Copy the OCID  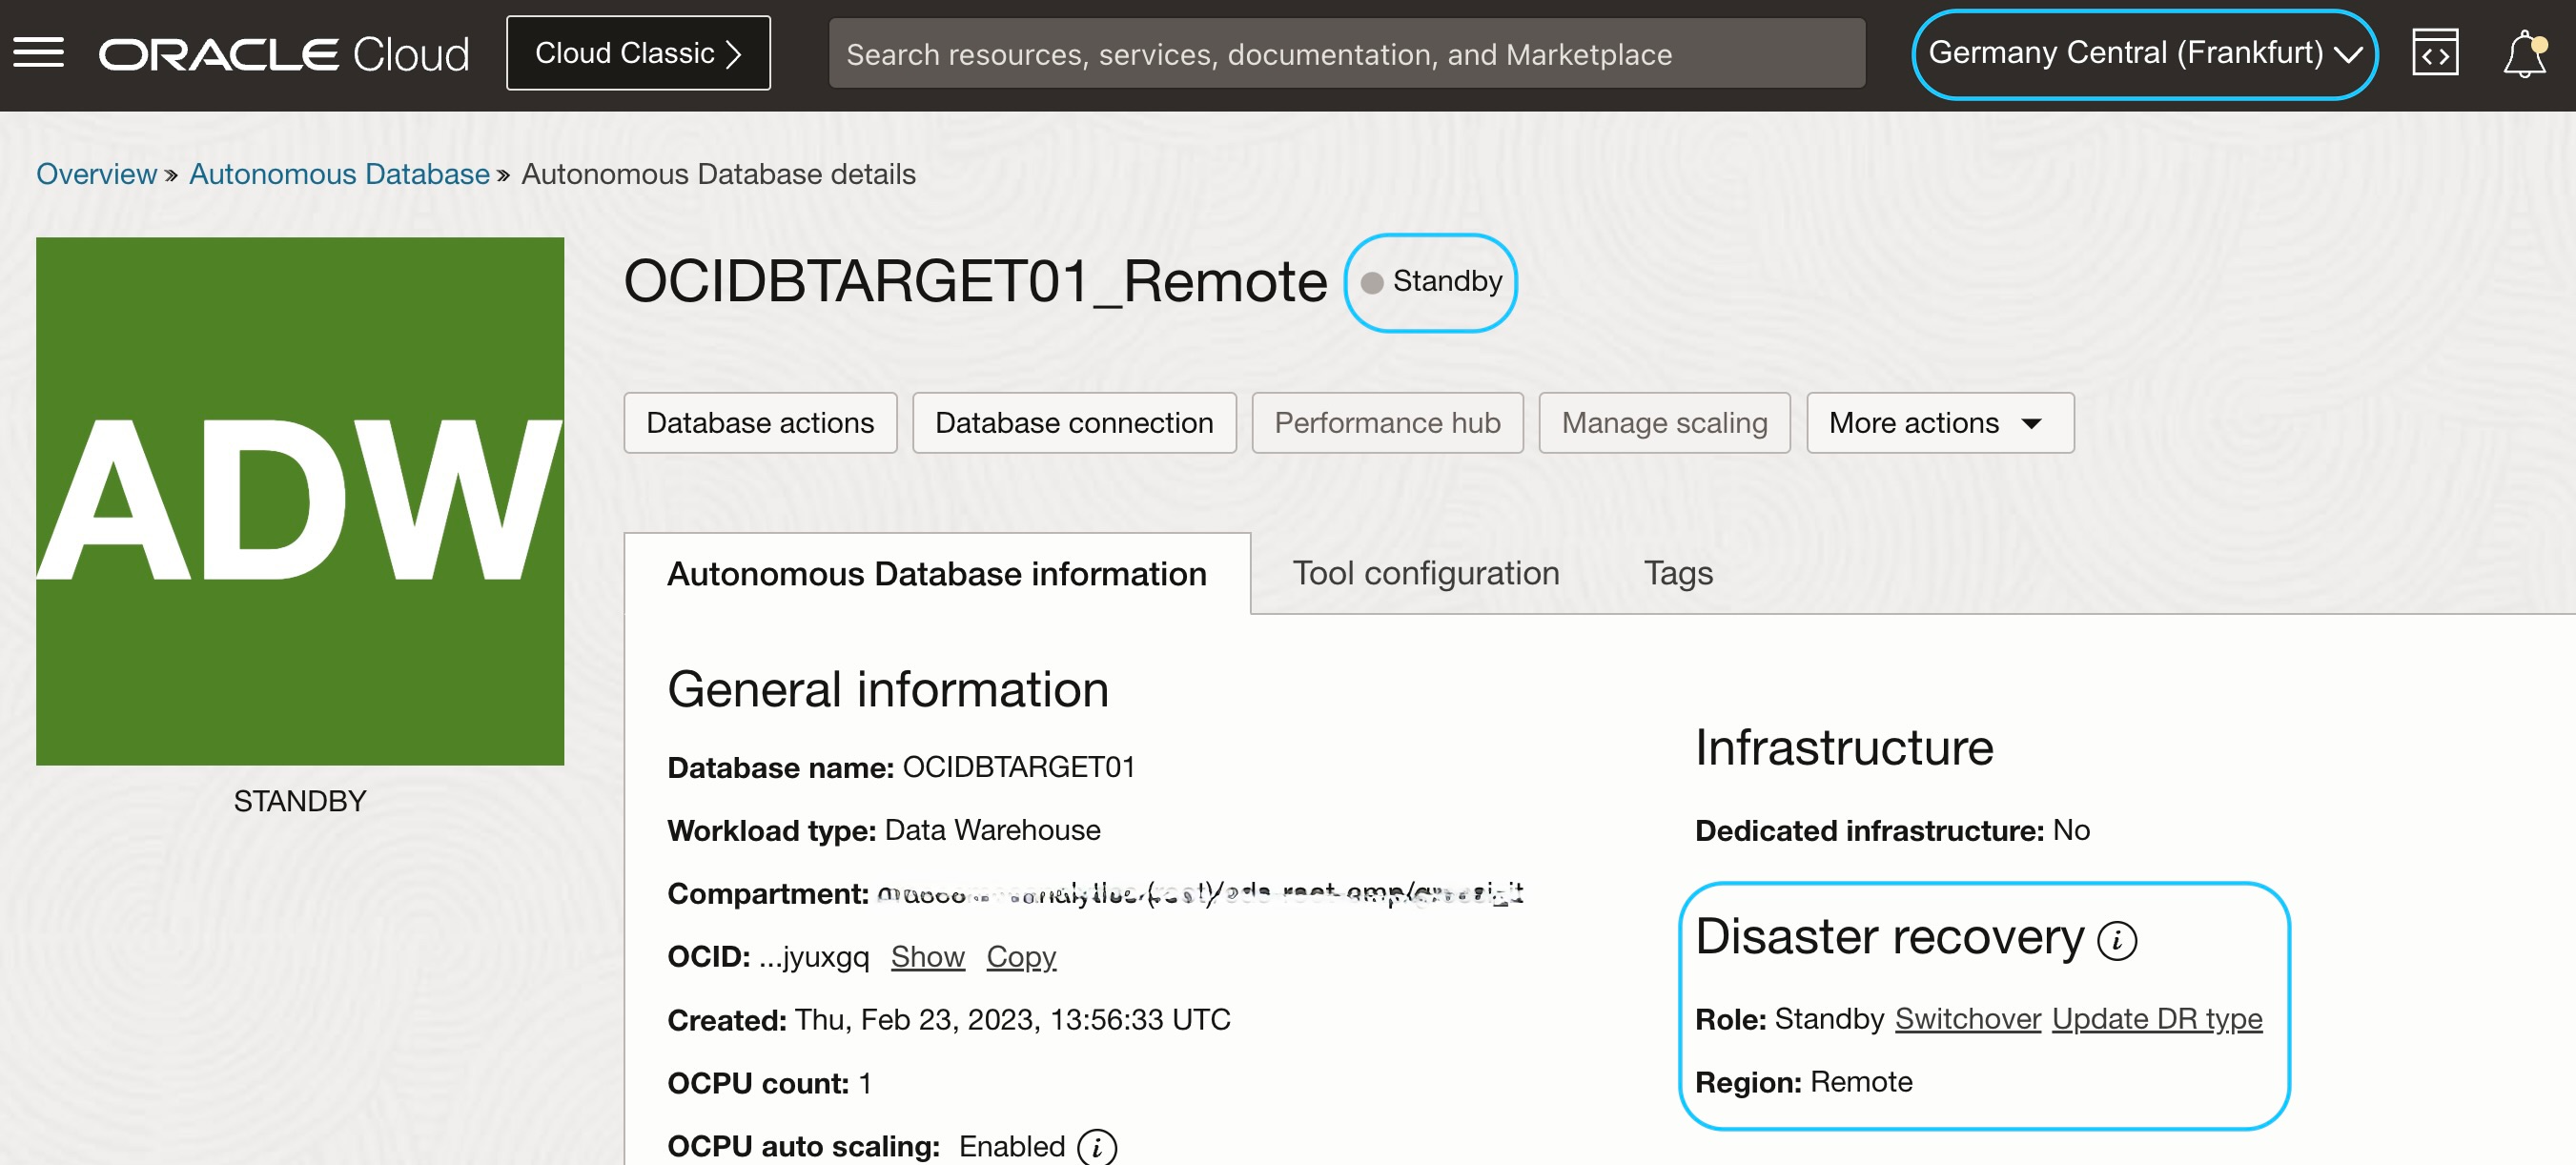[1020, 957]
